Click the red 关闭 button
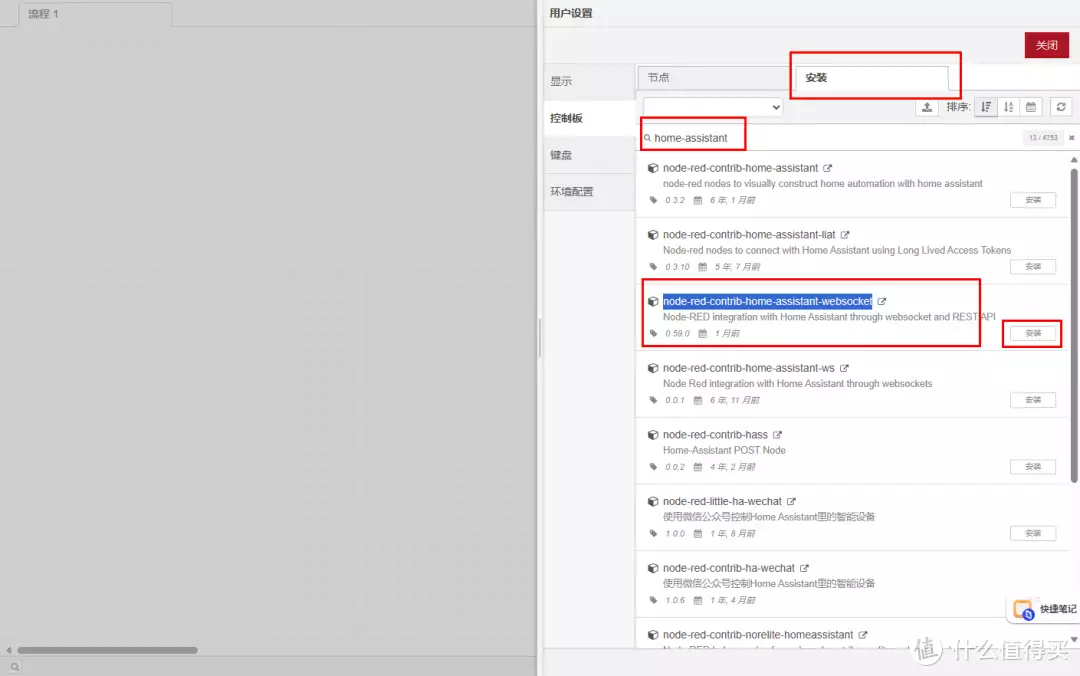1080x676 pixels. (1046, 45)
